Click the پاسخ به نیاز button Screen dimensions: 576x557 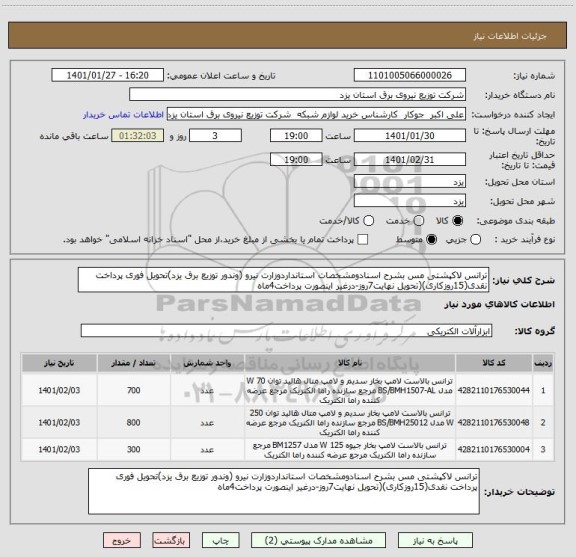pos(435,540)
